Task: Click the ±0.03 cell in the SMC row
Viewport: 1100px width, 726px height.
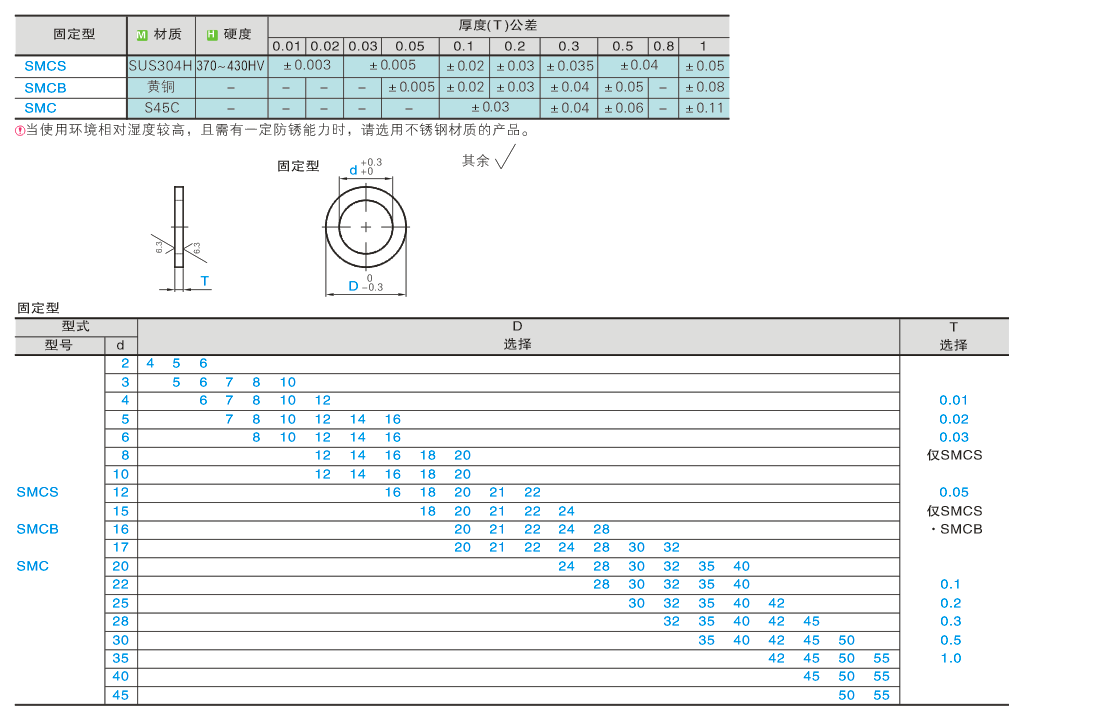Action: [x=490, y=107]
